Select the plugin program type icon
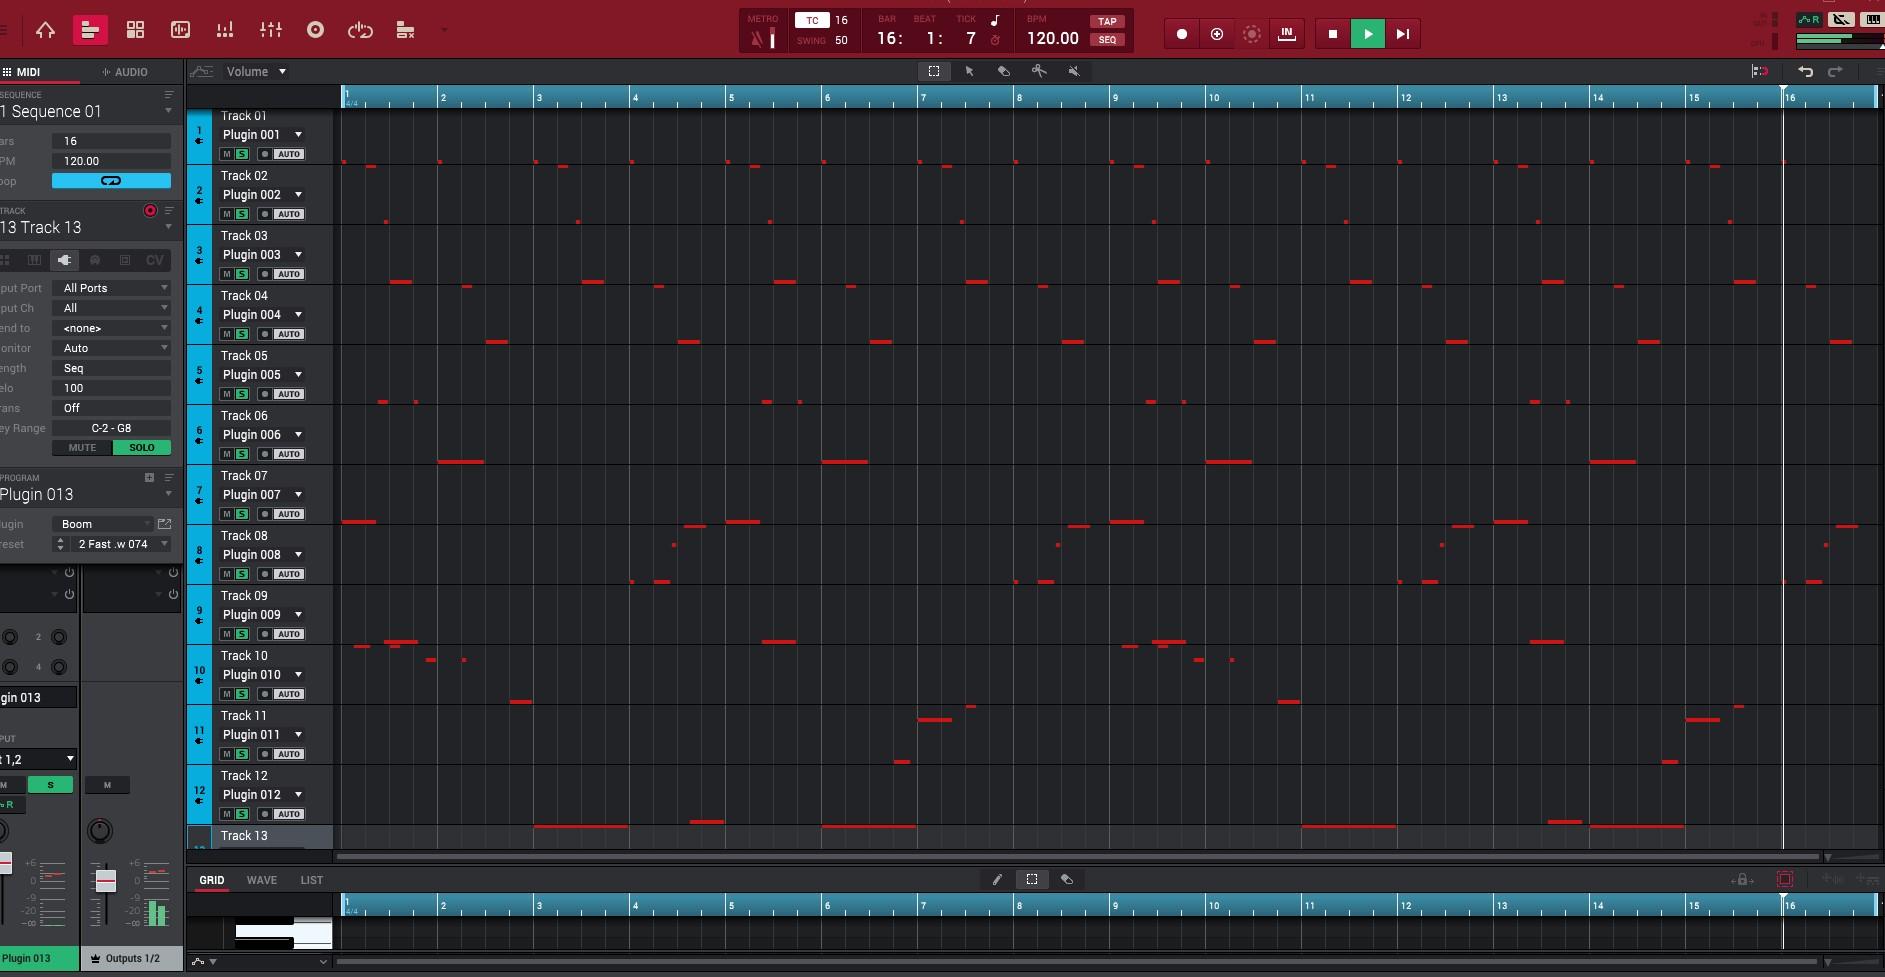 (64, 260)
